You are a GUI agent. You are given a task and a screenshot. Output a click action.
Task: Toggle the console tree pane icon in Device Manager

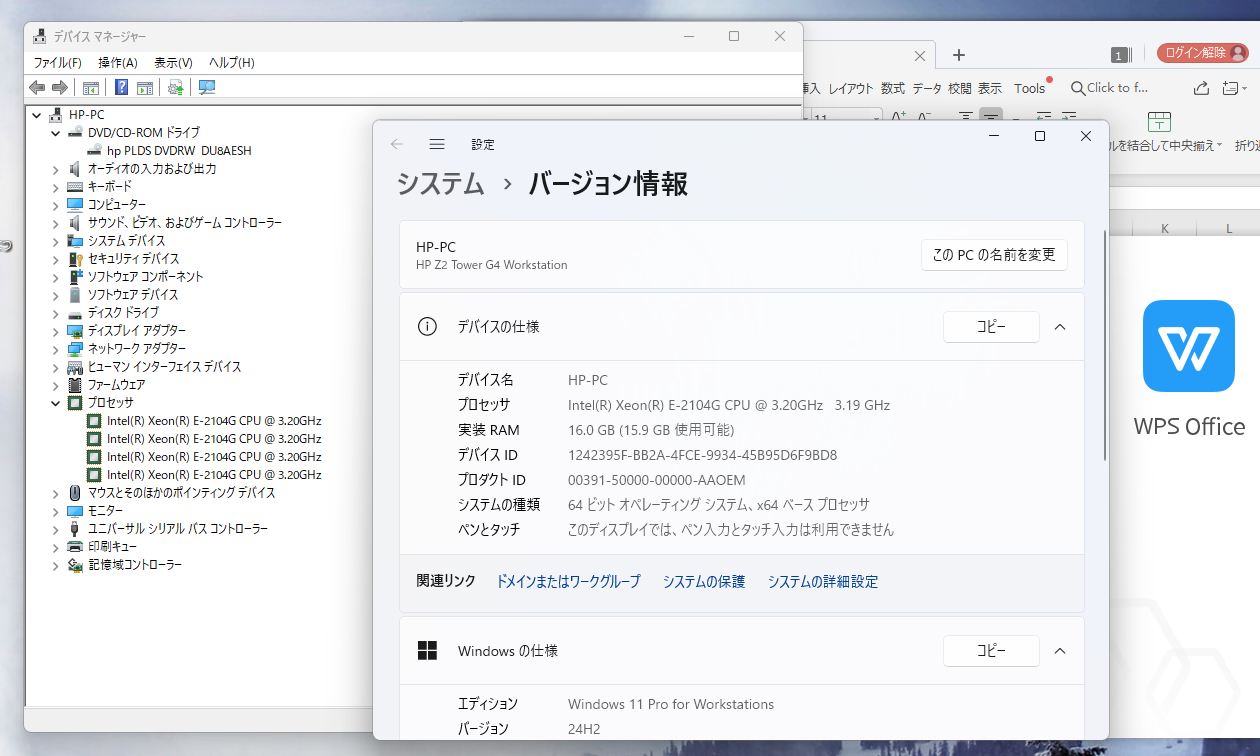pyautogui.click(x=91, y=87)
